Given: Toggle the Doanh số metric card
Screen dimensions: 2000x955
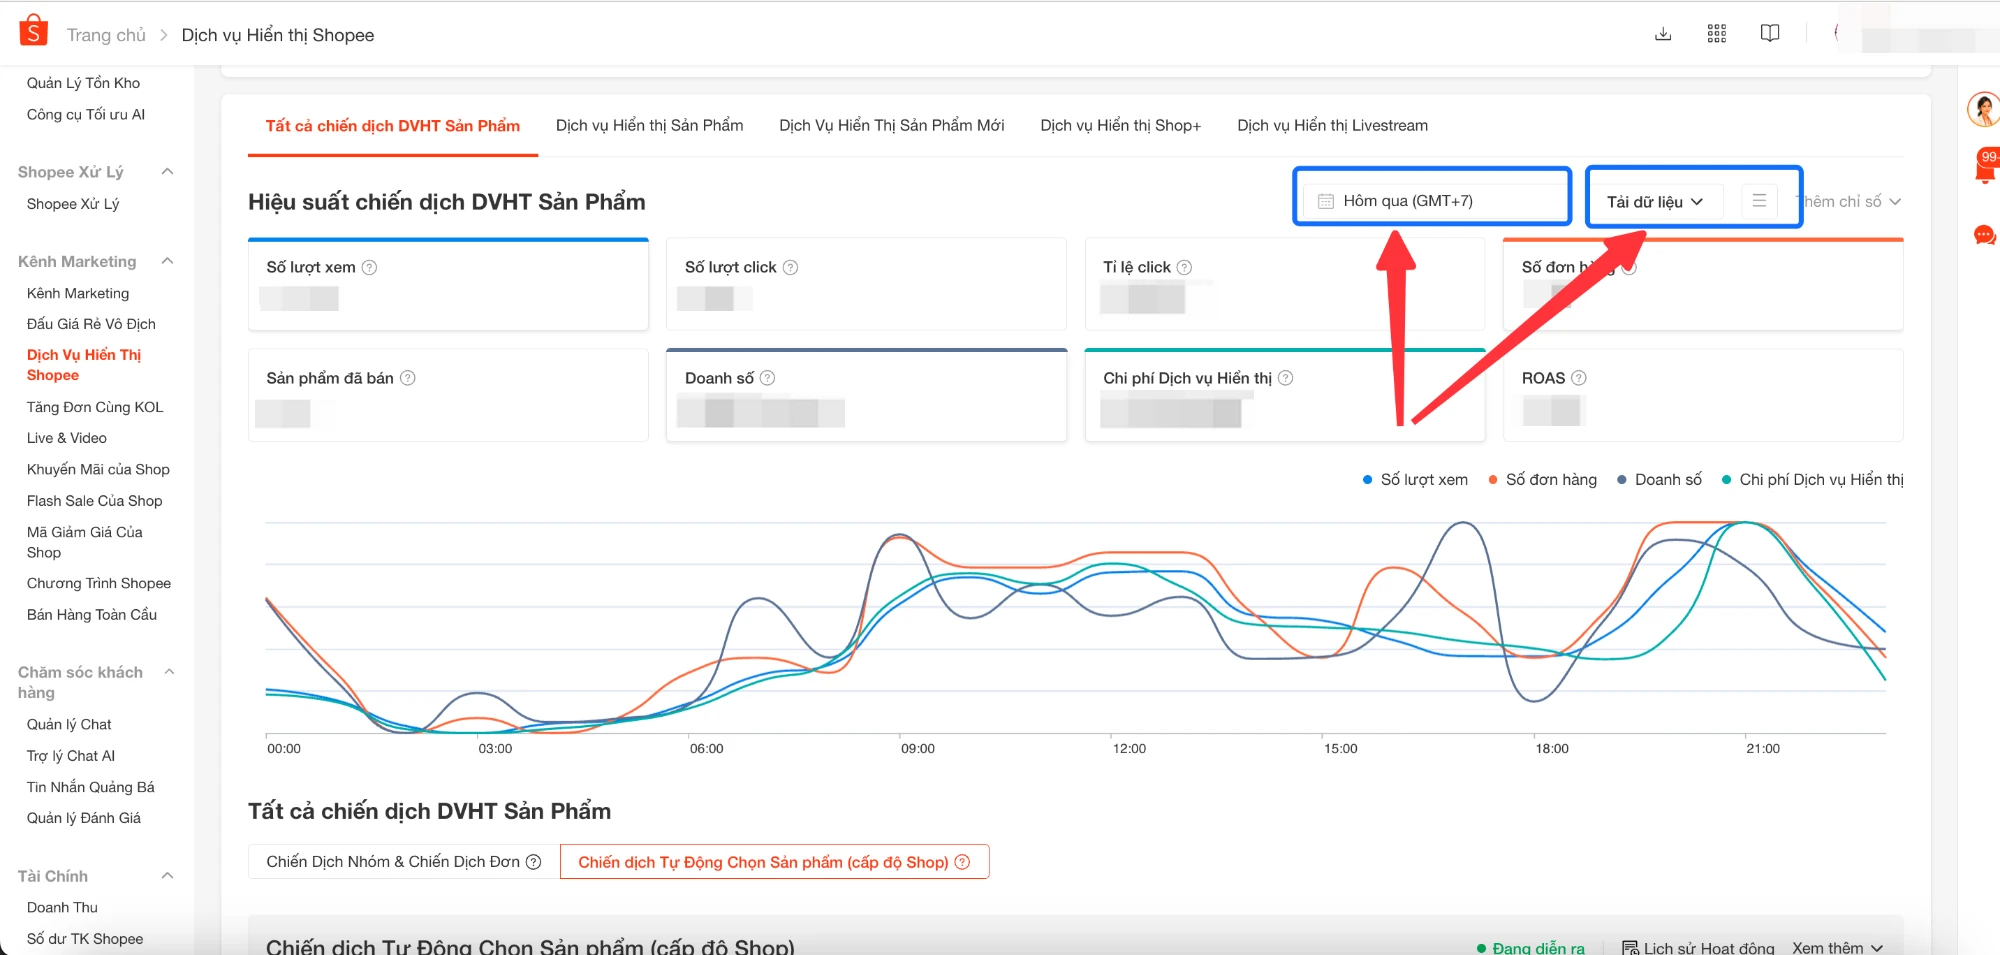Looking at the screenshot, I should click(866, 395).
